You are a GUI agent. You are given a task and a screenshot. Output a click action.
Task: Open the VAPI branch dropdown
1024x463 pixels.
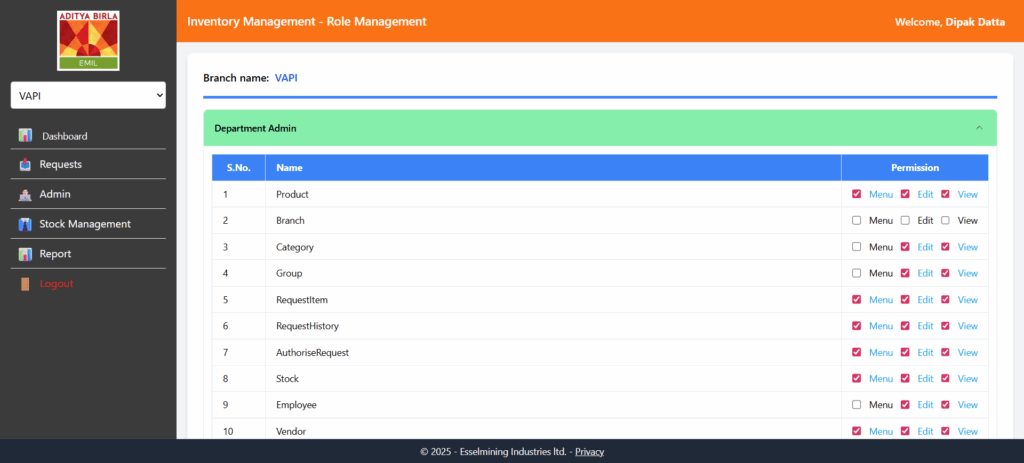coord(88,95)
